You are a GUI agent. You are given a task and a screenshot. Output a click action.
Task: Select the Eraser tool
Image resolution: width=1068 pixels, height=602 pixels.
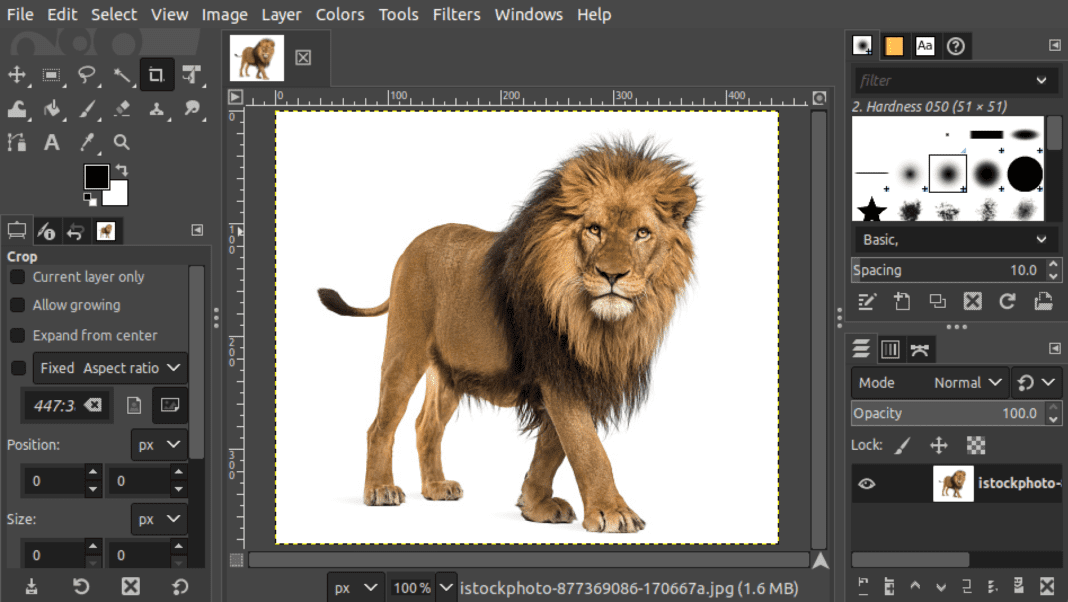pyautogui.click(x=122, y=110)
